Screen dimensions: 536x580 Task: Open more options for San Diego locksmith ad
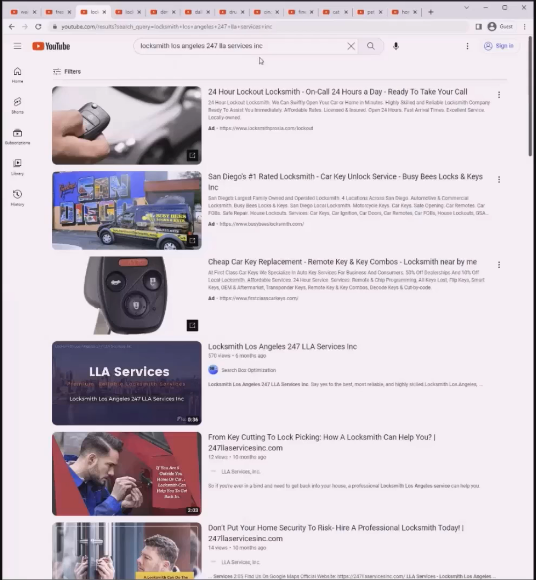click(x=499, y=179)
